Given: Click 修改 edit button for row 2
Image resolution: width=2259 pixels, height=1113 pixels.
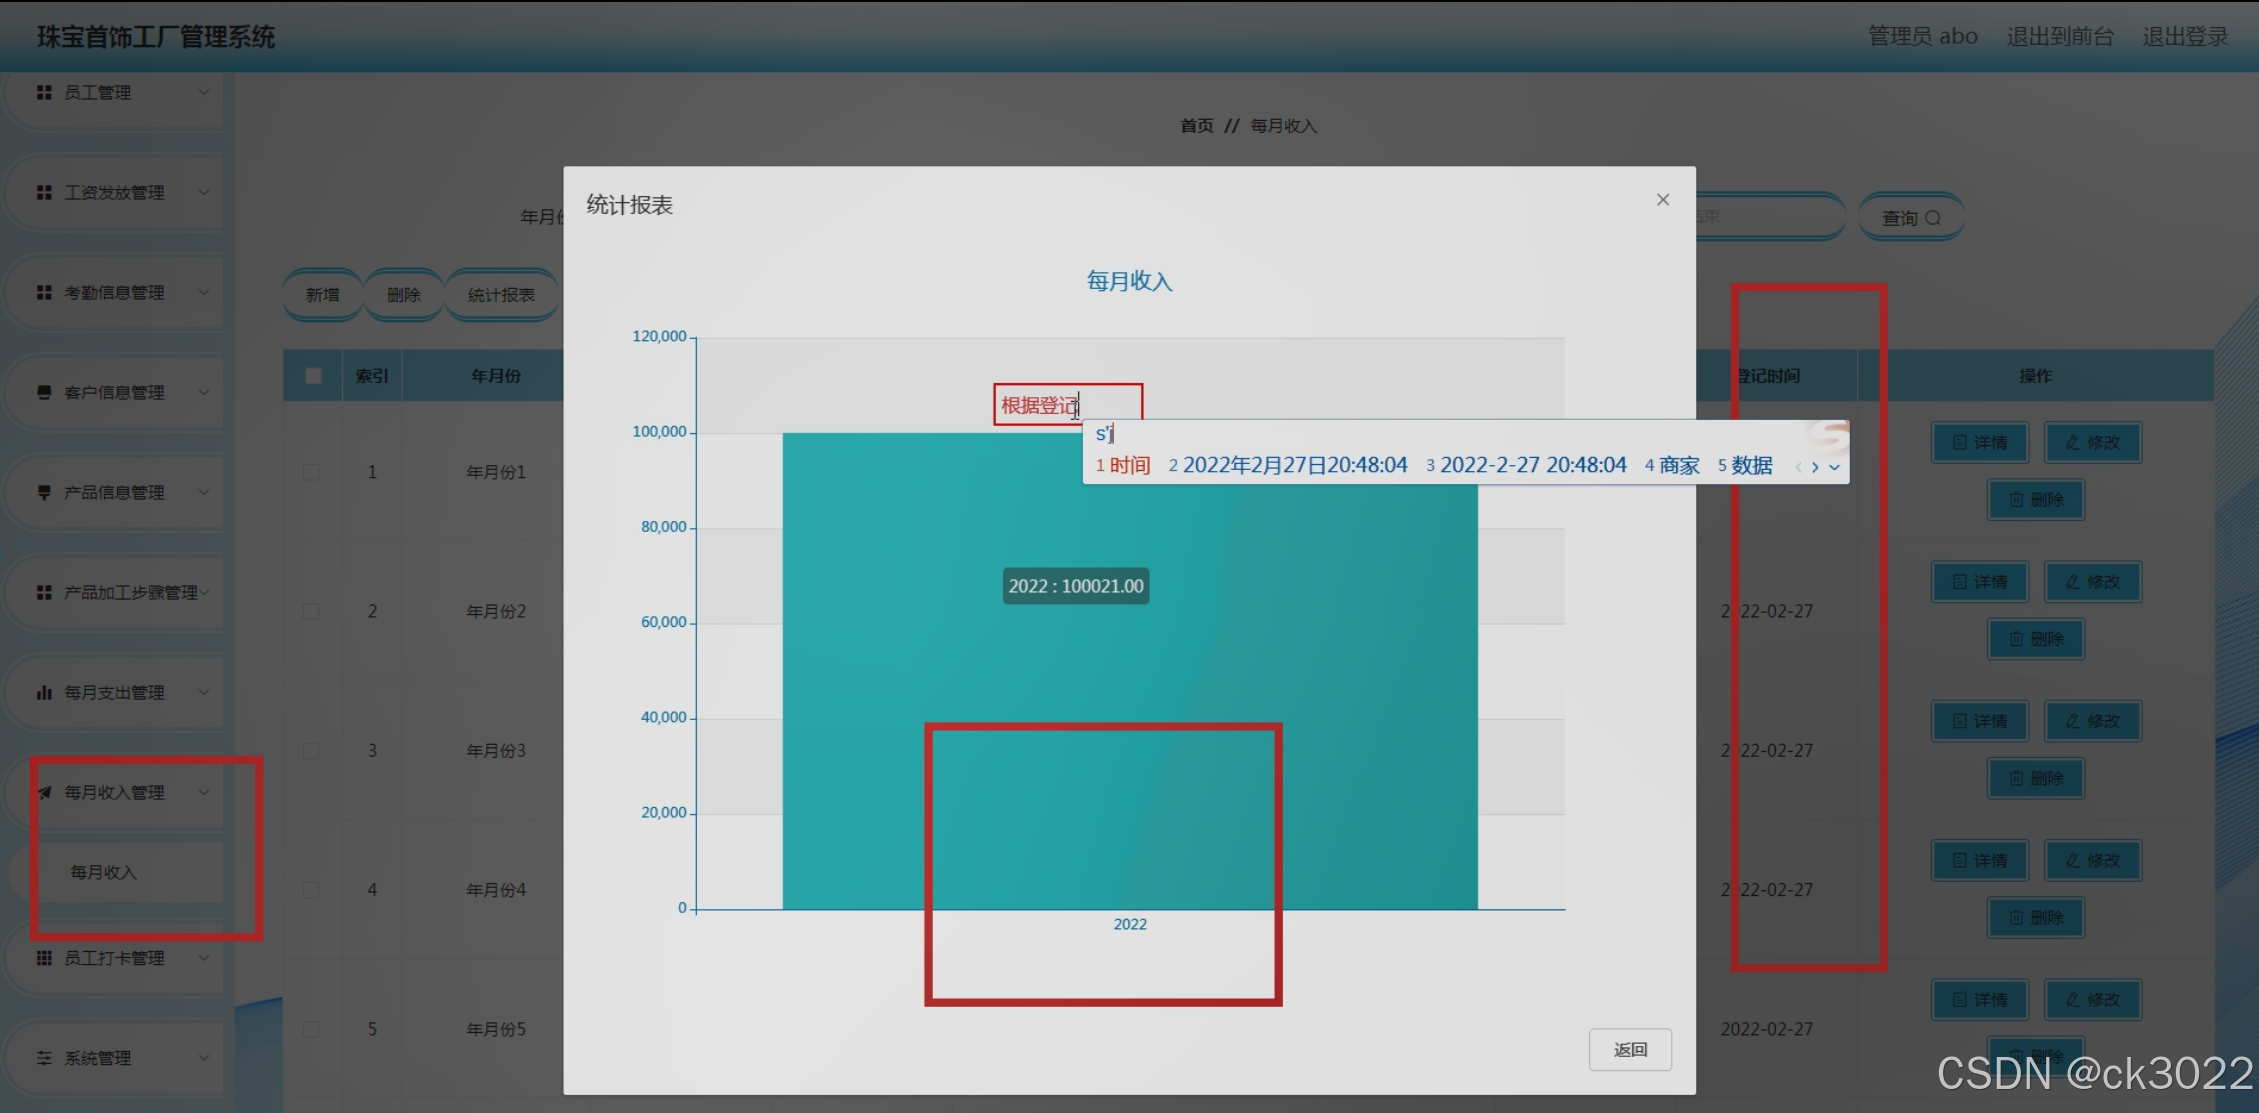Looking at the screenshot, I should (2092, 582).
